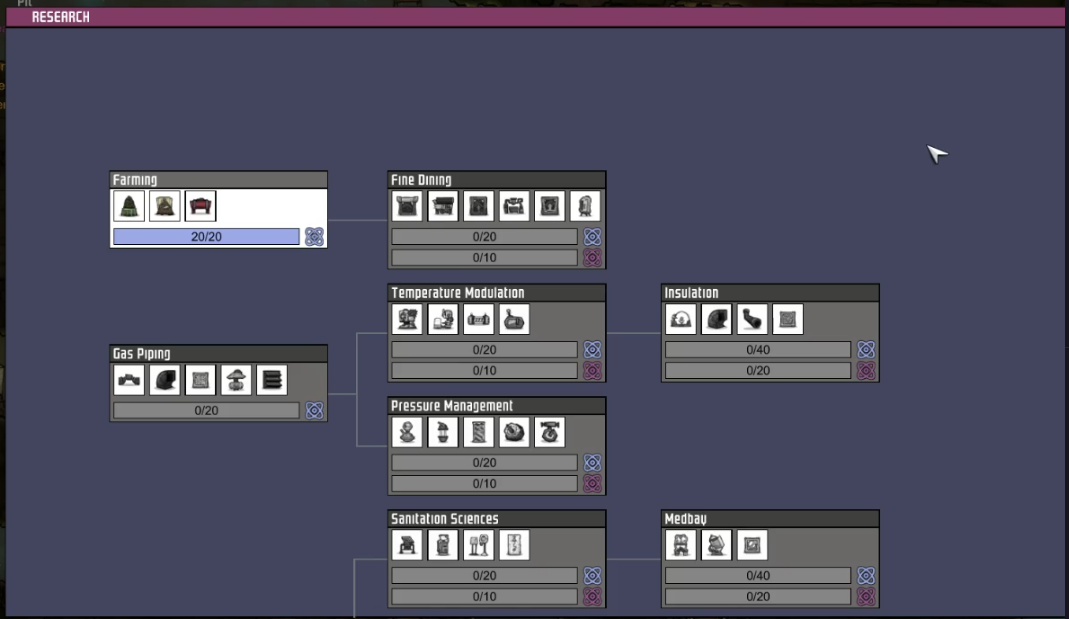This screenshot has width=1069, height=619.
Task: Click the blue research point icon in Medbay
Action: [x=866, y=576]
